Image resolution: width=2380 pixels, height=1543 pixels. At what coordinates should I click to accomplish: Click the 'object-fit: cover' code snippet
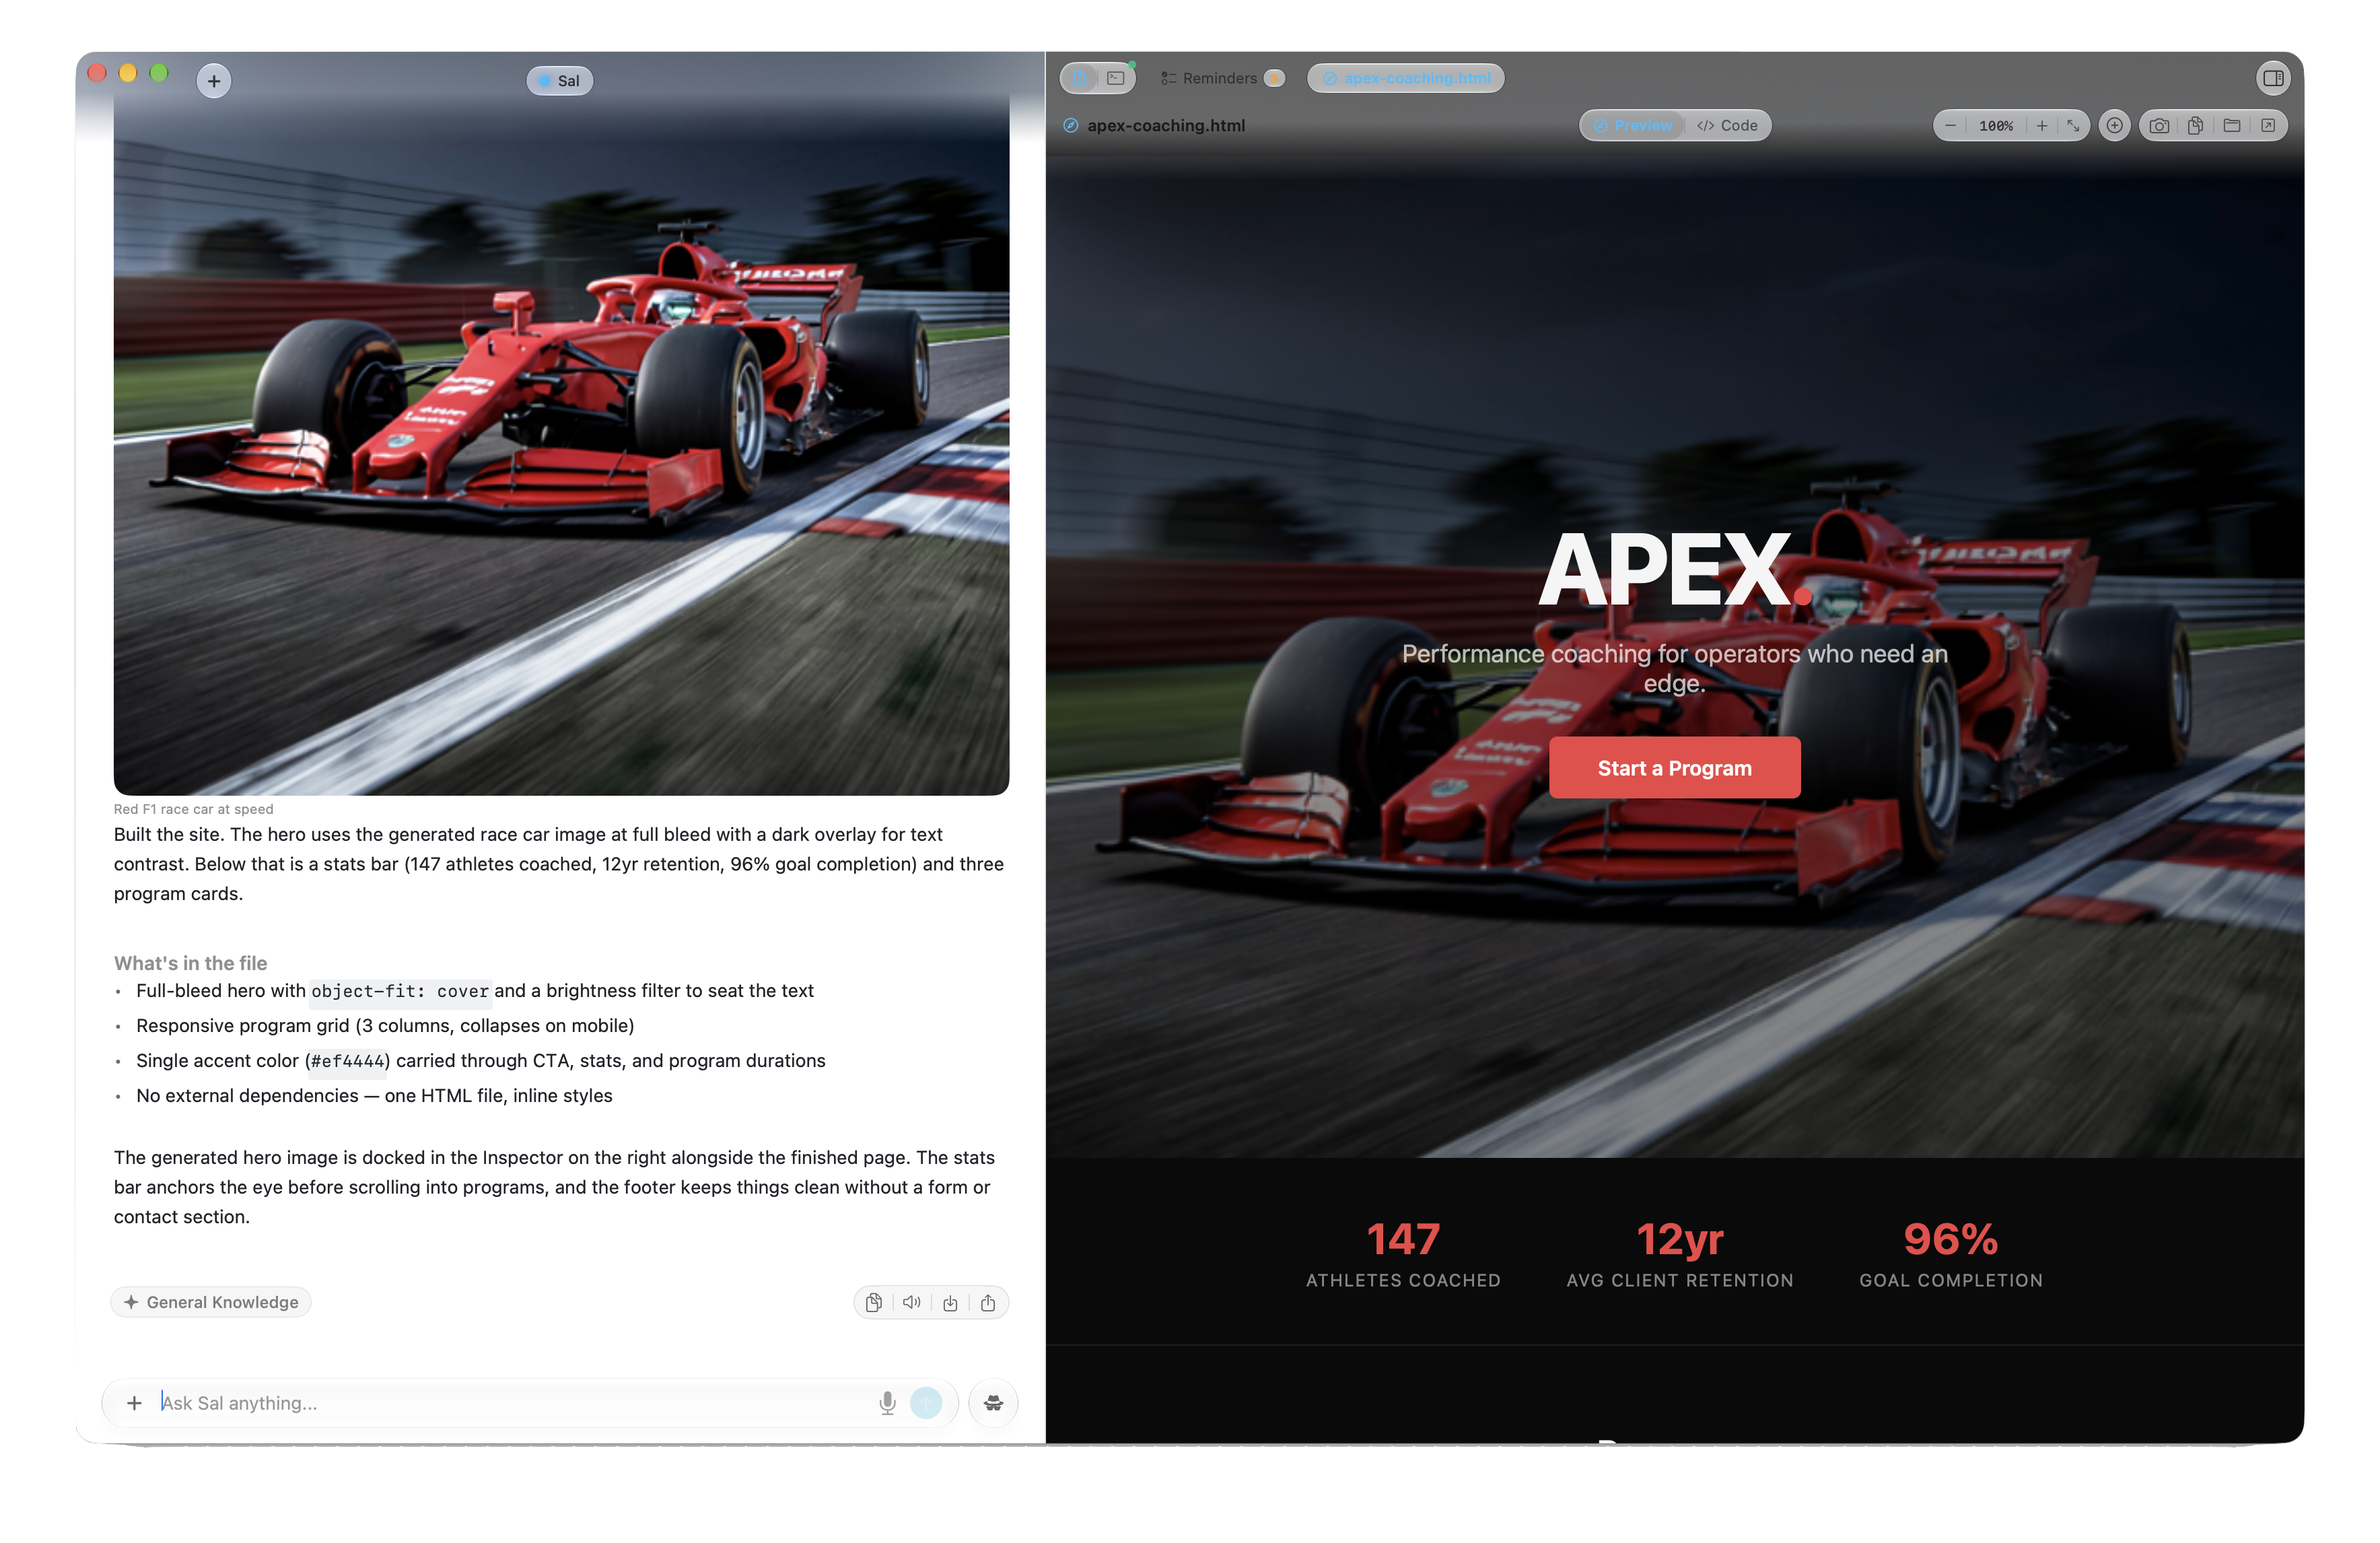coord(400,991)
